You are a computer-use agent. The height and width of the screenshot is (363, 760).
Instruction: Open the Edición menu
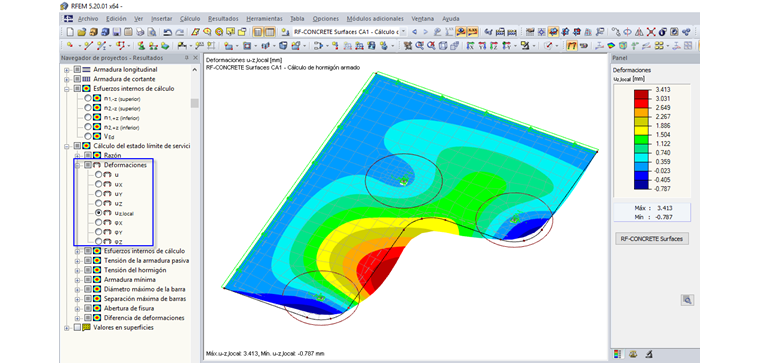(116, 18)
